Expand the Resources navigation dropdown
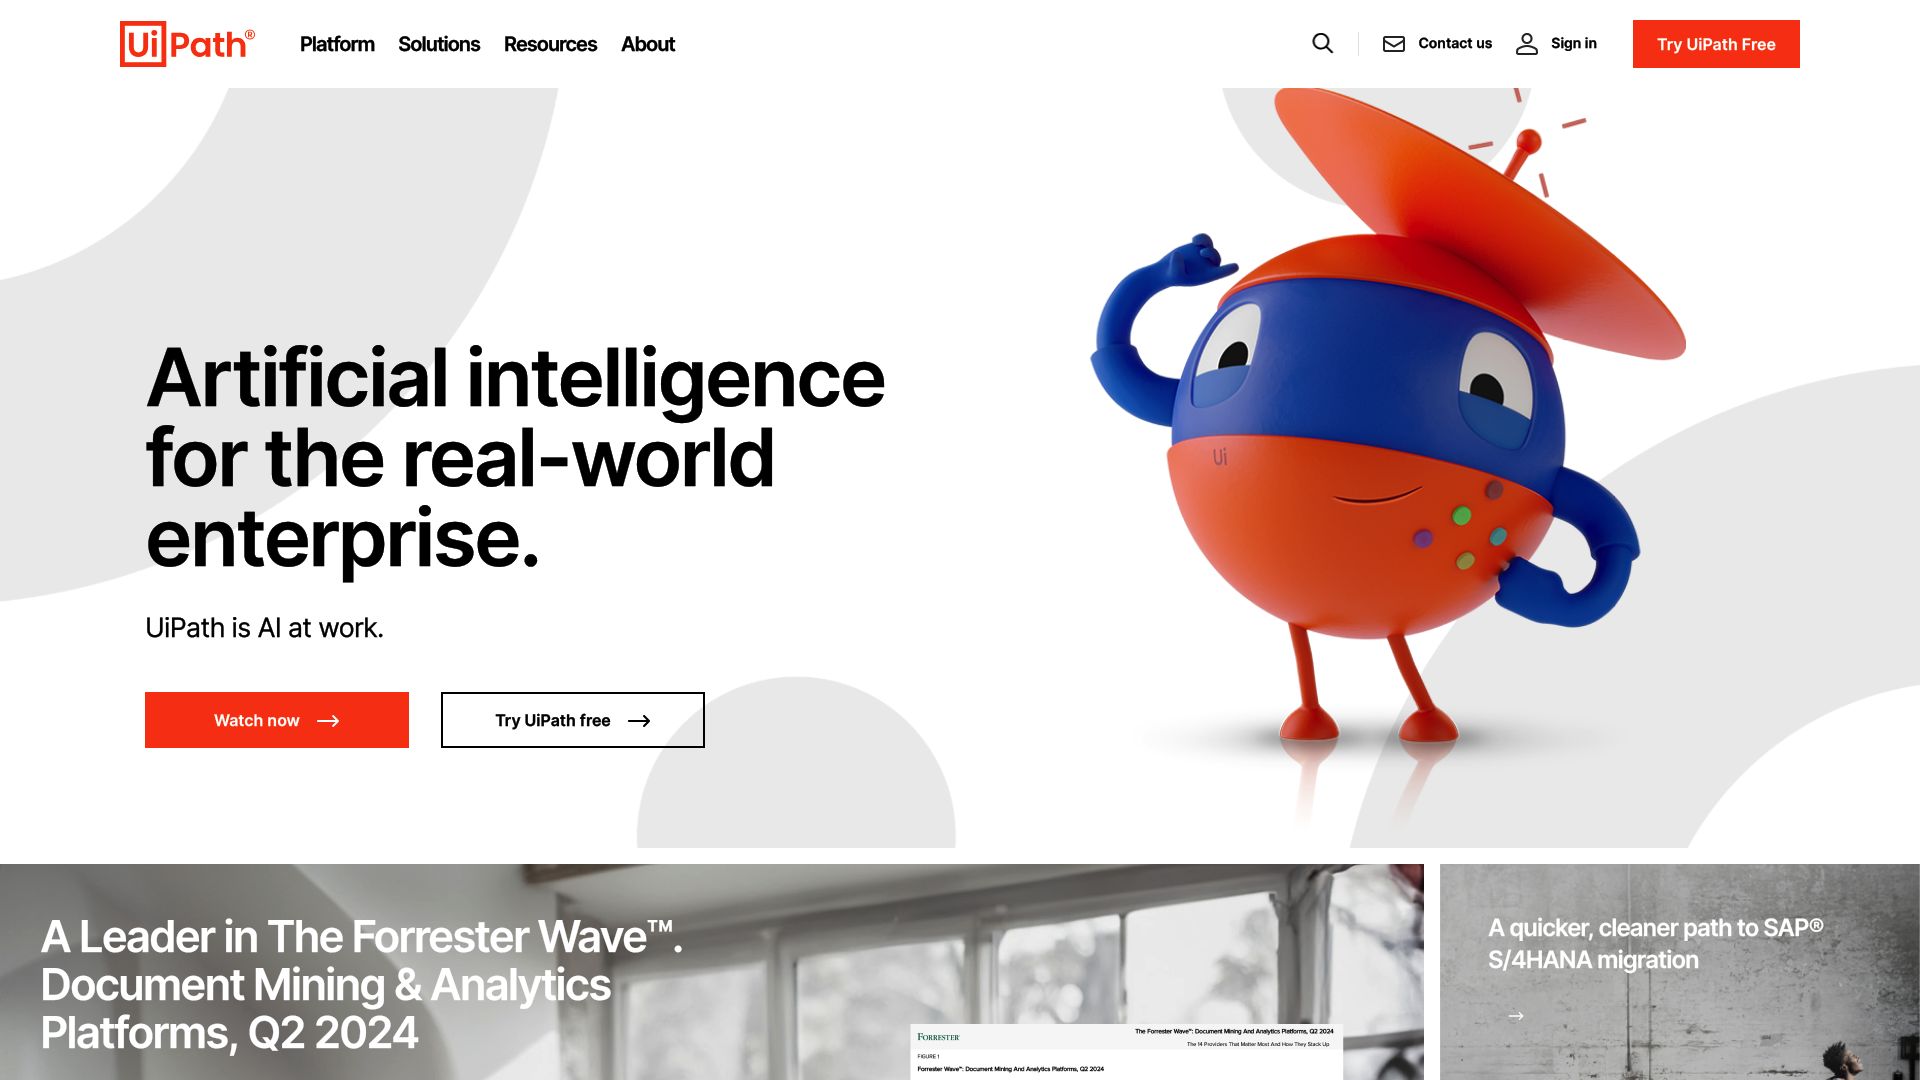 click(x=550, y=44)
